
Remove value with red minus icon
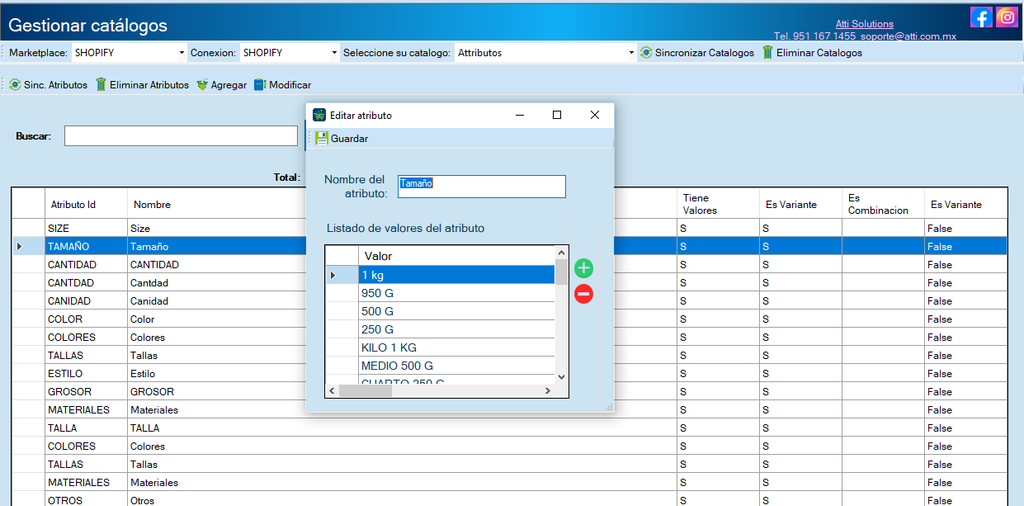(x=583, y=294)
